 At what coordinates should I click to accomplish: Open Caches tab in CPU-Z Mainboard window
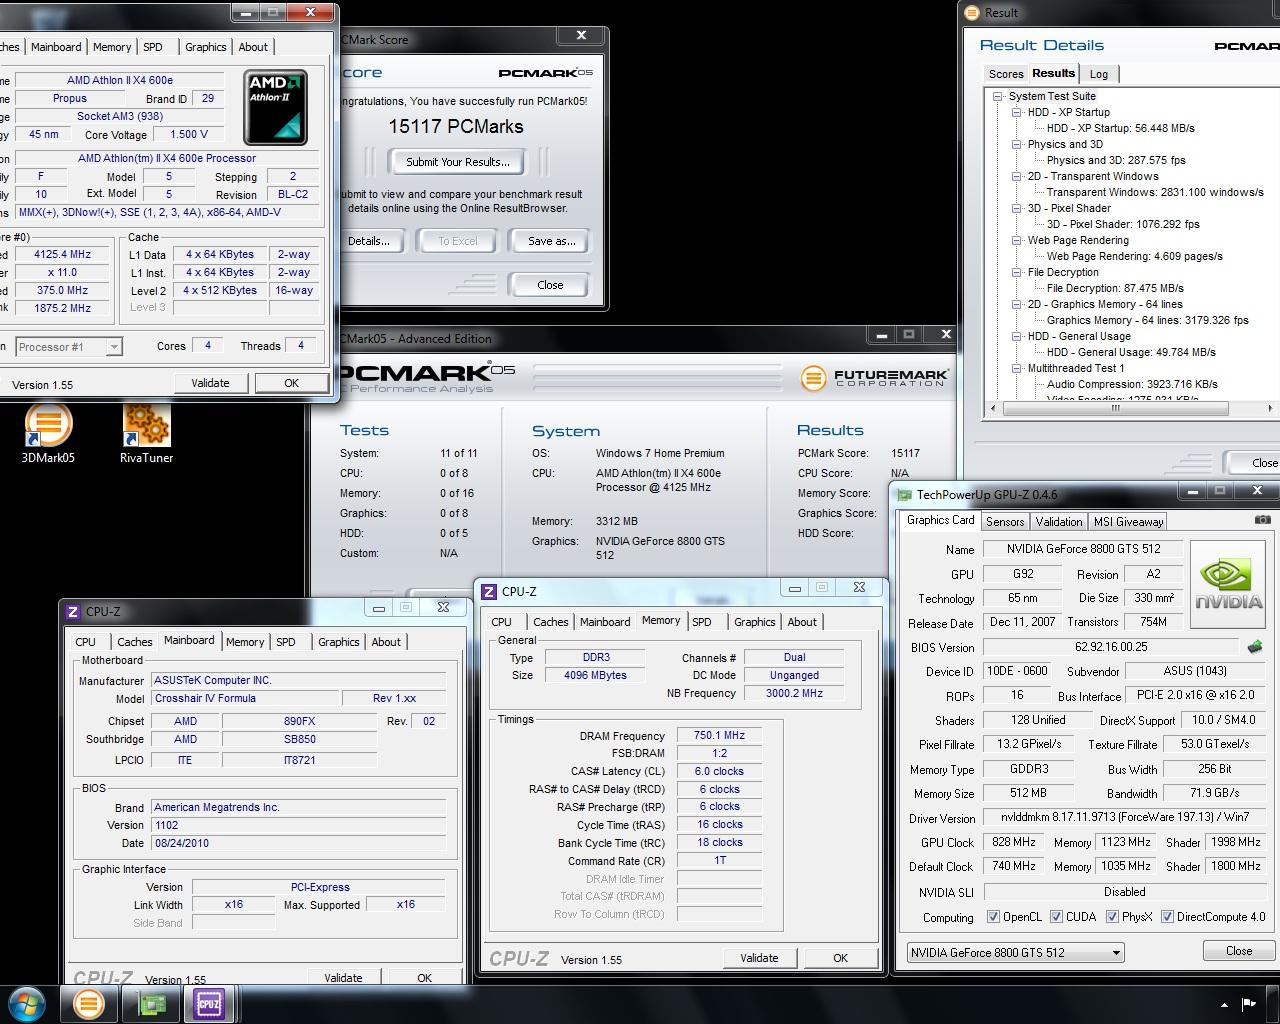134,642
